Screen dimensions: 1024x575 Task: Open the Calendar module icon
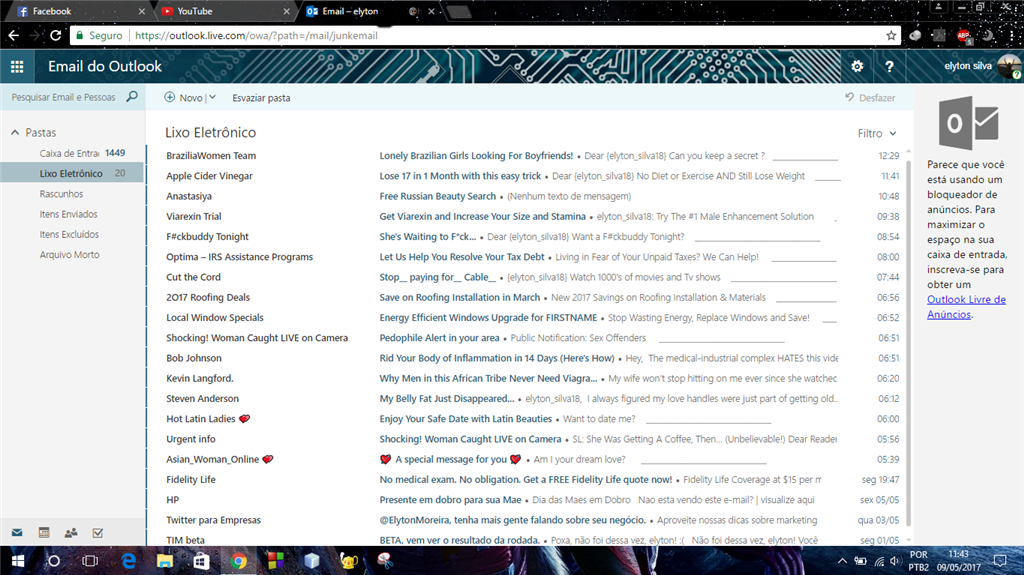44,533
